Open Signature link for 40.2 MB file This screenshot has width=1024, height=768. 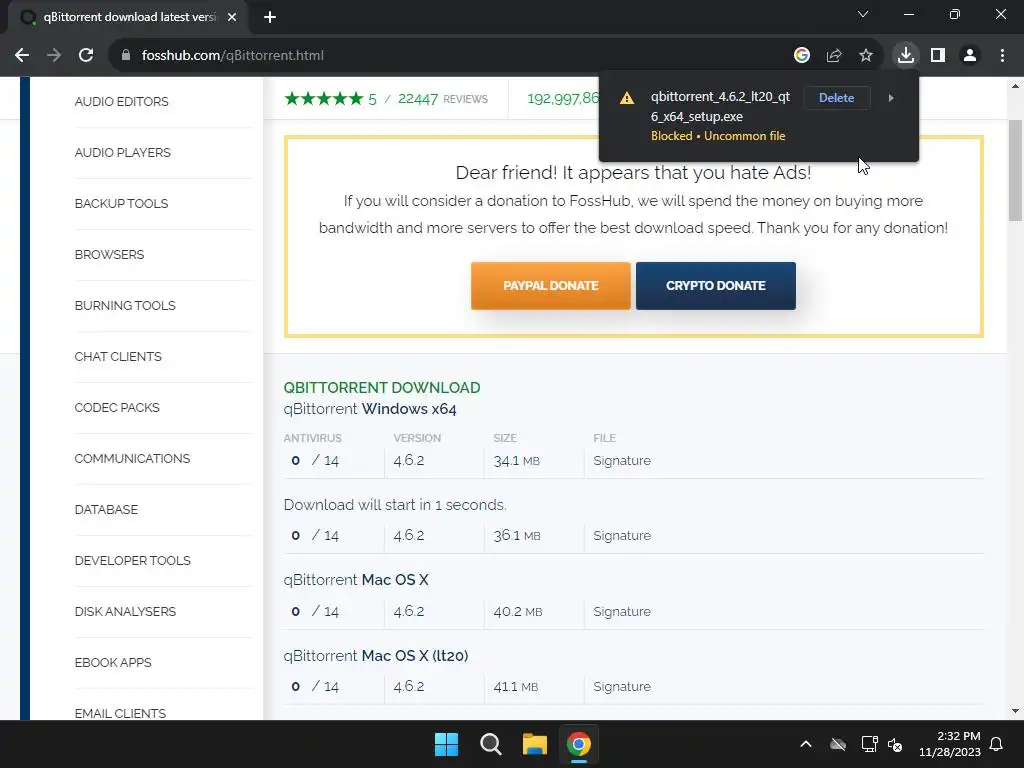[622, 612]
